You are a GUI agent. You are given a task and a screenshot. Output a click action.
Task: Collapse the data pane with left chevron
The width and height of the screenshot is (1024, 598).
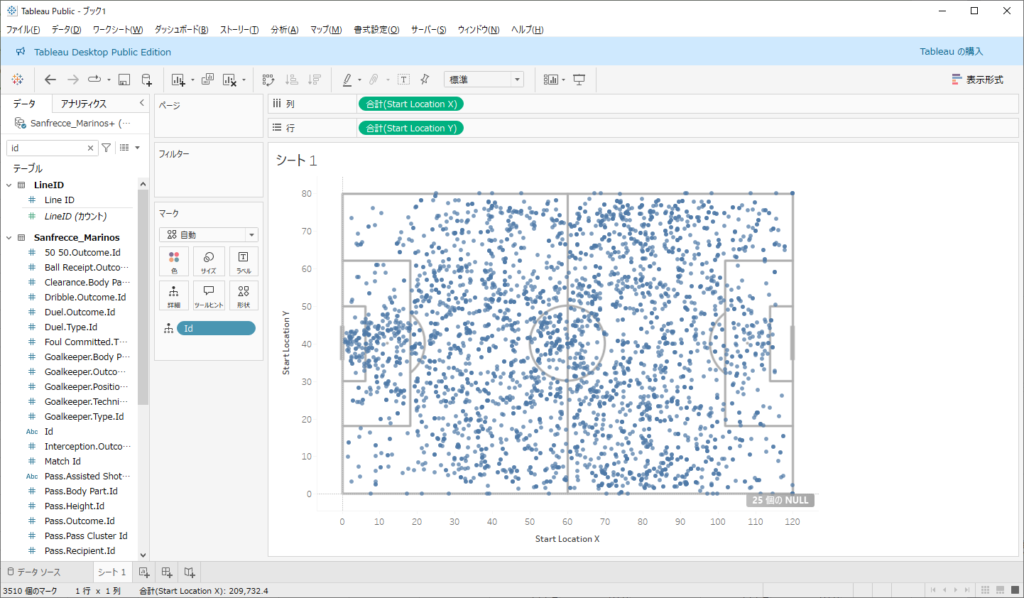point(142,103)
